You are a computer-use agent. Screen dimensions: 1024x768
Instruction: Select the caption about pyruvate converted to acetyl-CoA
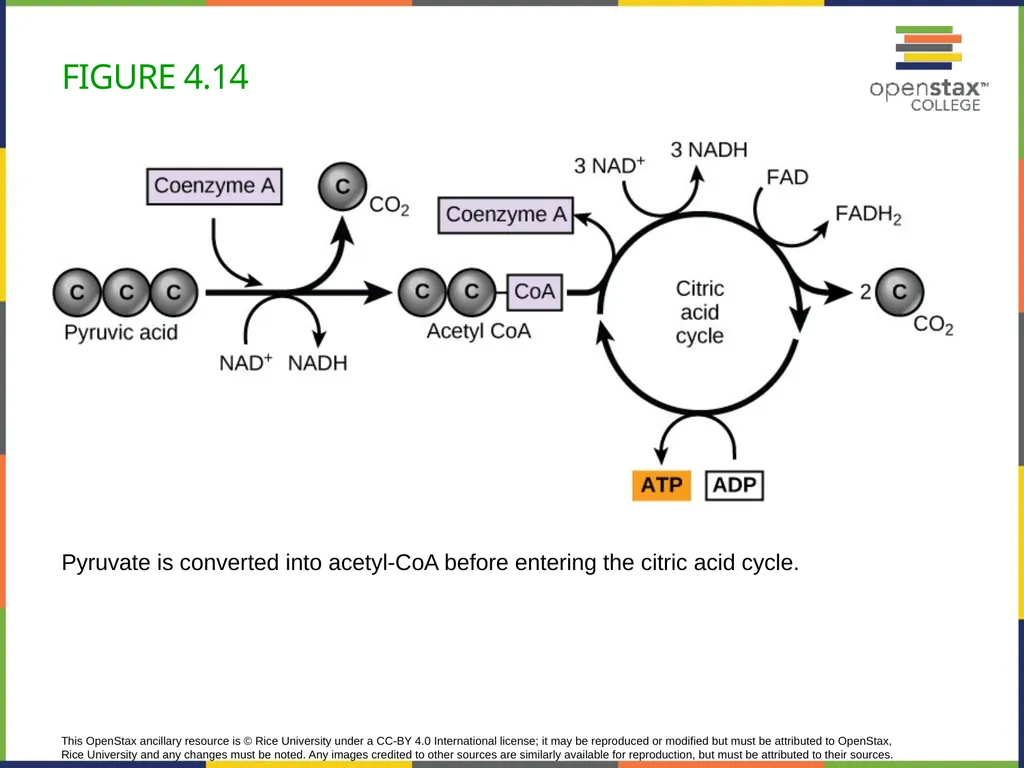pyautogui.click(x=430, y=562)
